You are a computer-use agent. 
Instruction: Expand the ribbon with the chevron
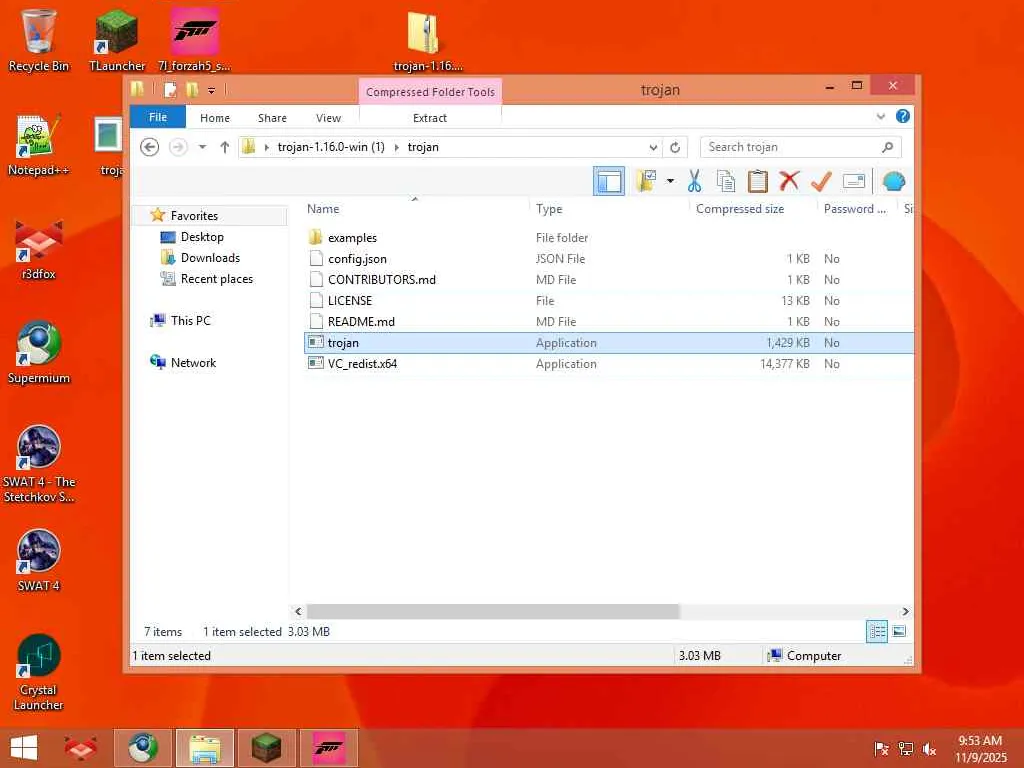[x=880, y=116]
